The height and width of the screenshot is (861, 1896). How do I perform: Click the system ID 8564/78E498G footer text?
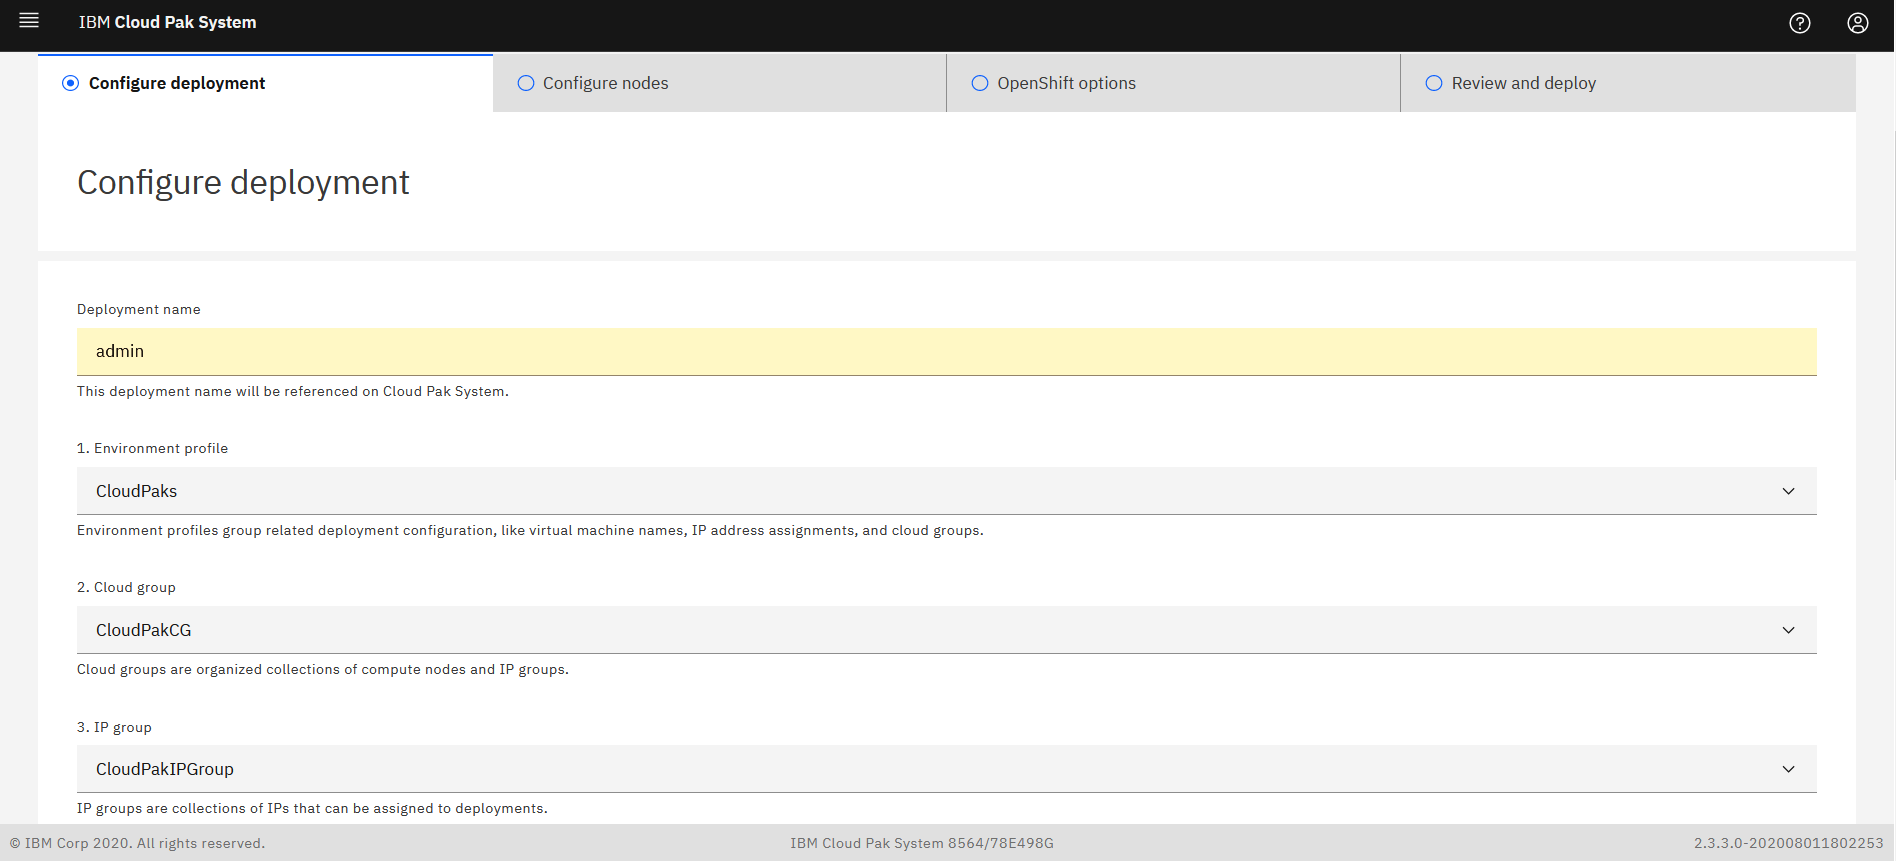922,843
